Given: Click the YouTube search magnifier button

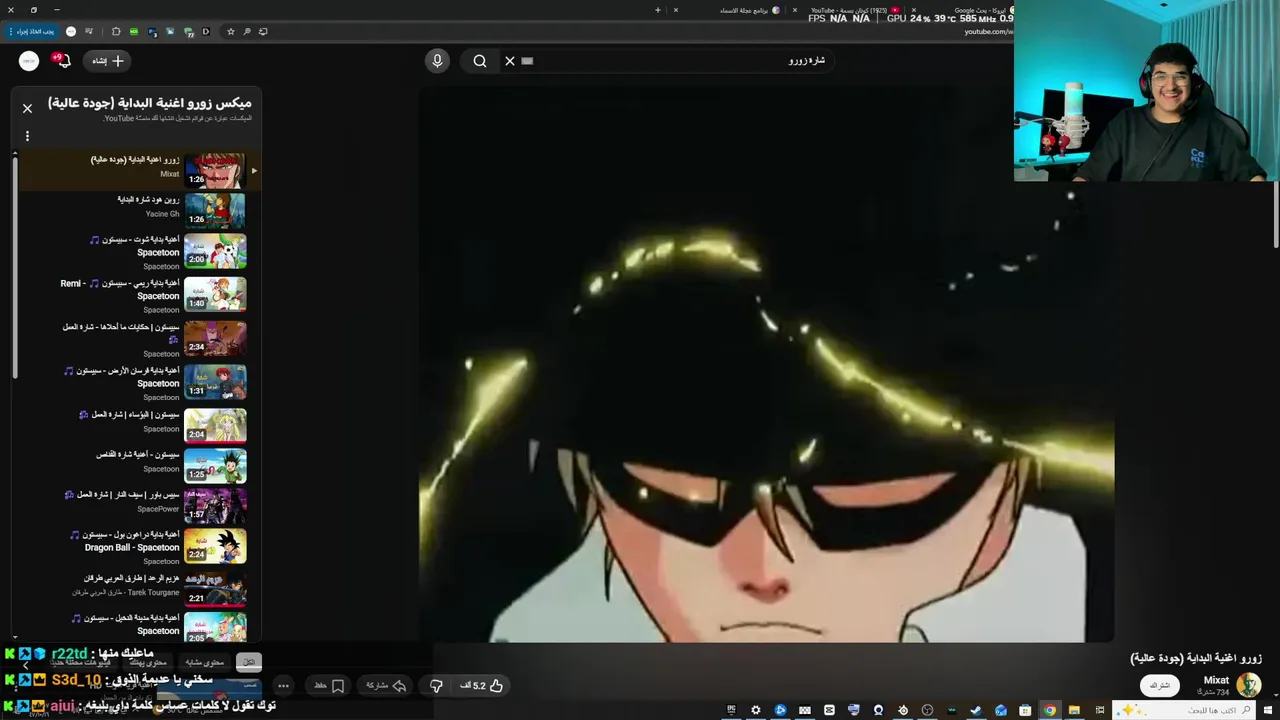Looking at the screenshot, I should pyautogui.click(x=480, y=61).
